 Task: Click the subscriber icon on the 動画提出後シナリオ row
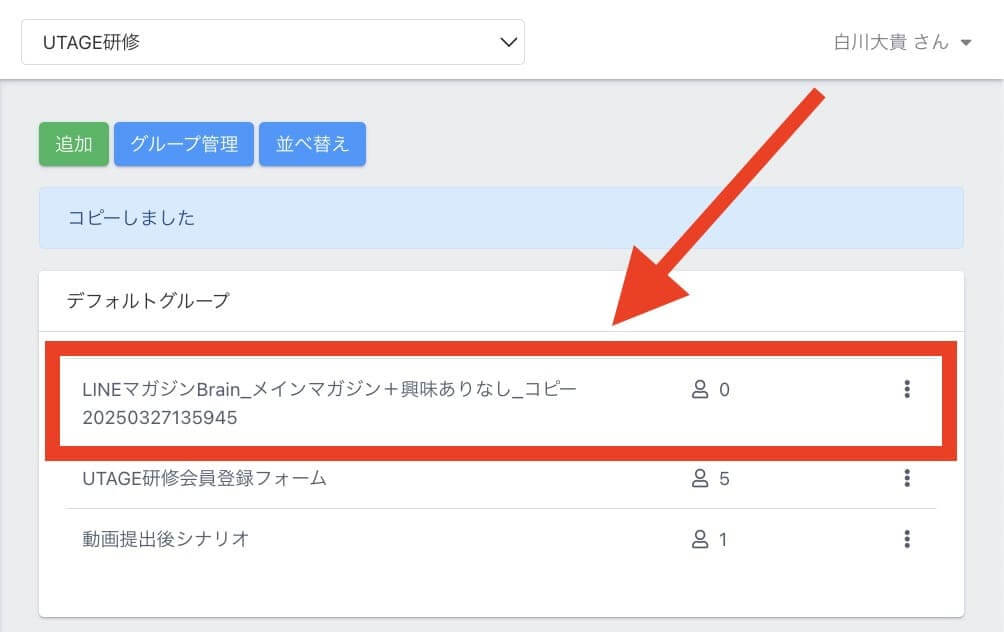[x=700, y=539]
